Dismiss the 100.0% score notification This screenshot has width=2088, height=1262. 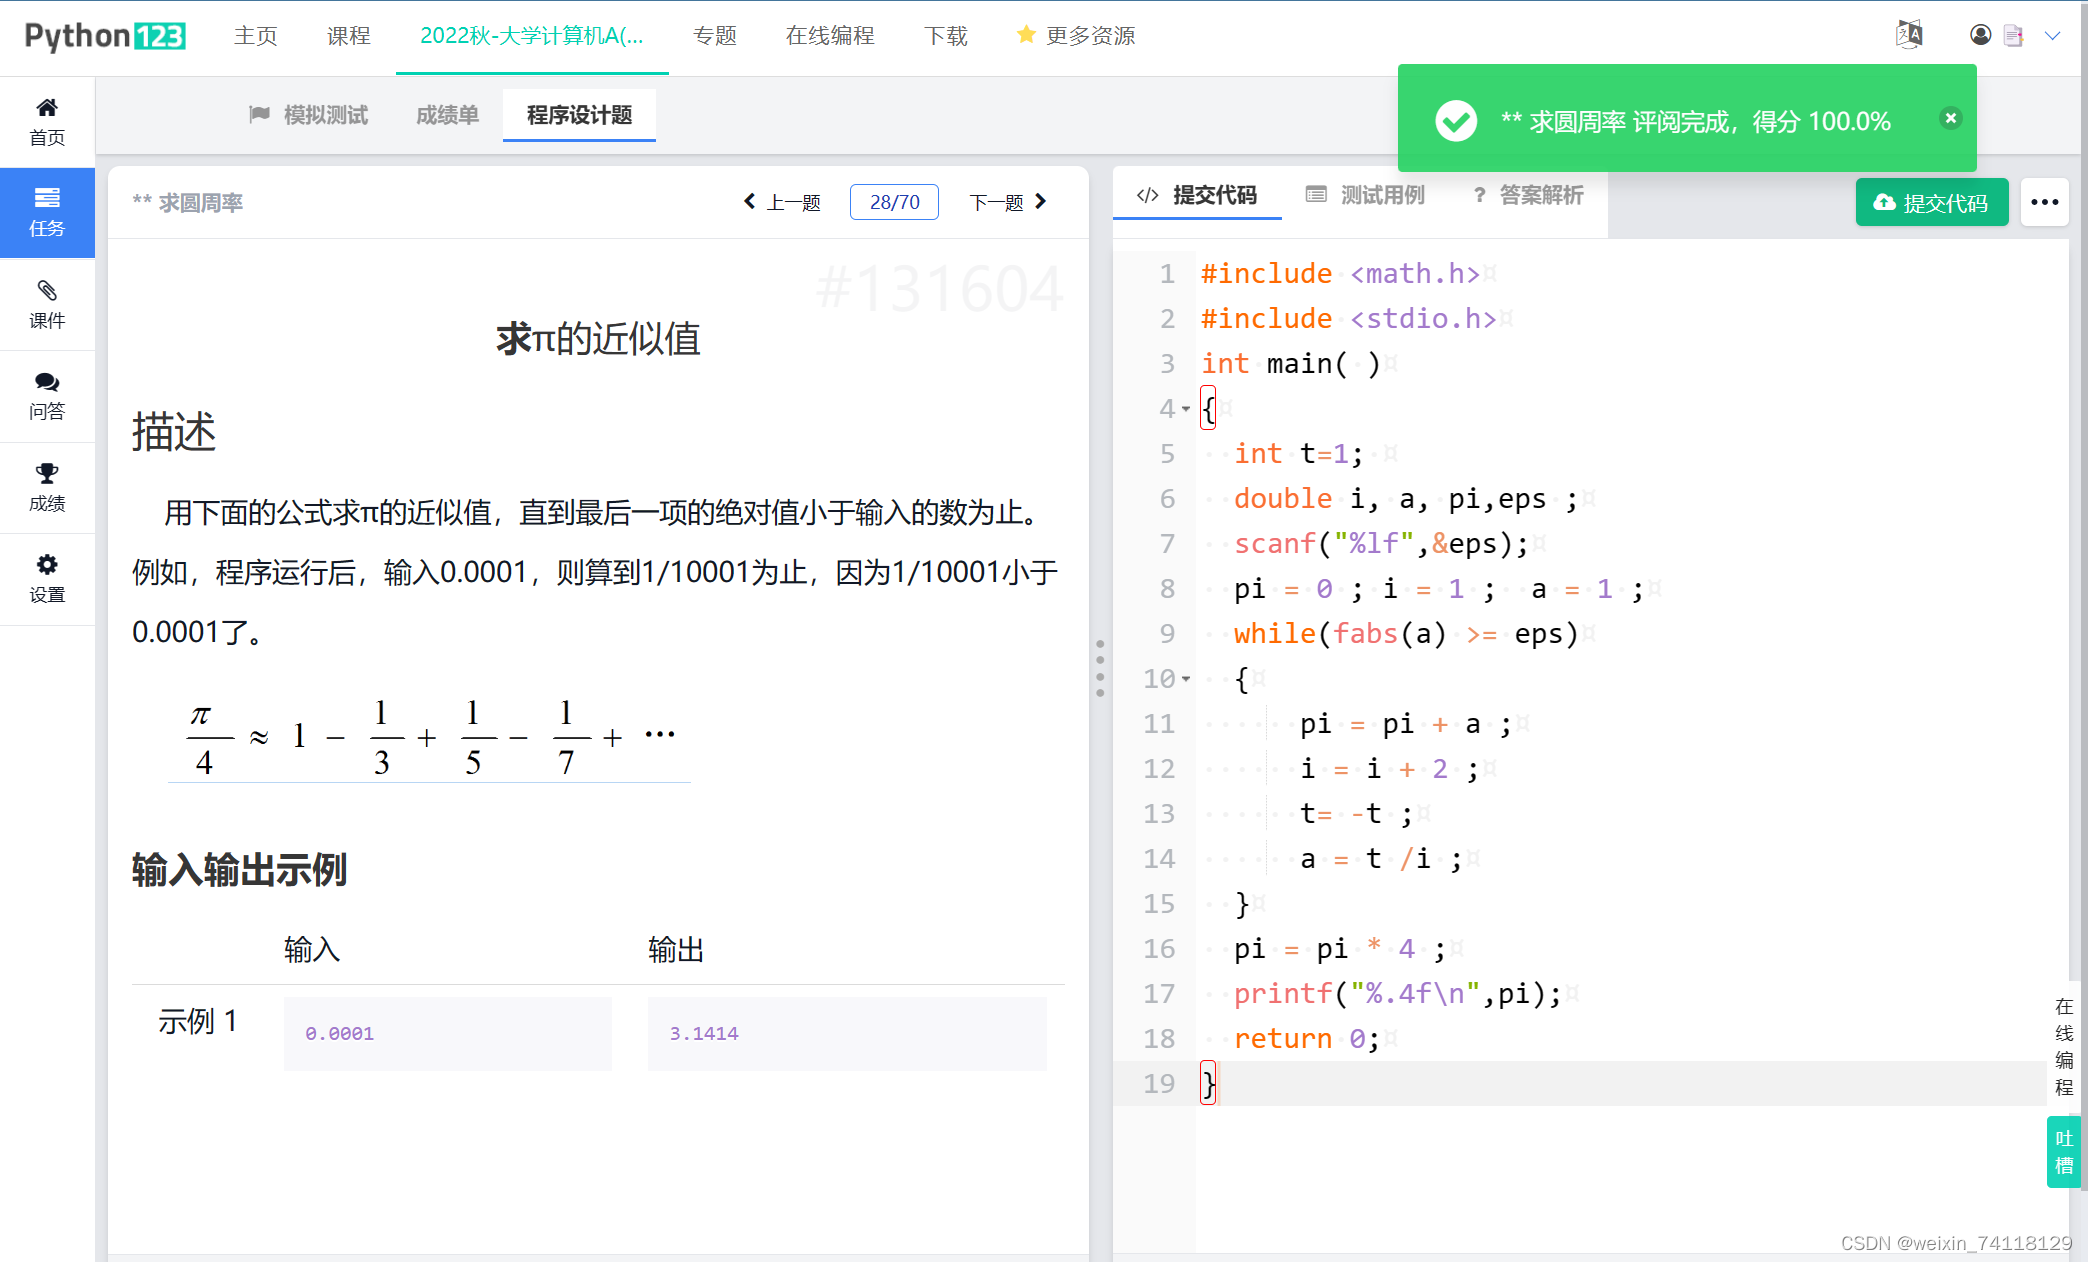click(x=1950, y=118)
